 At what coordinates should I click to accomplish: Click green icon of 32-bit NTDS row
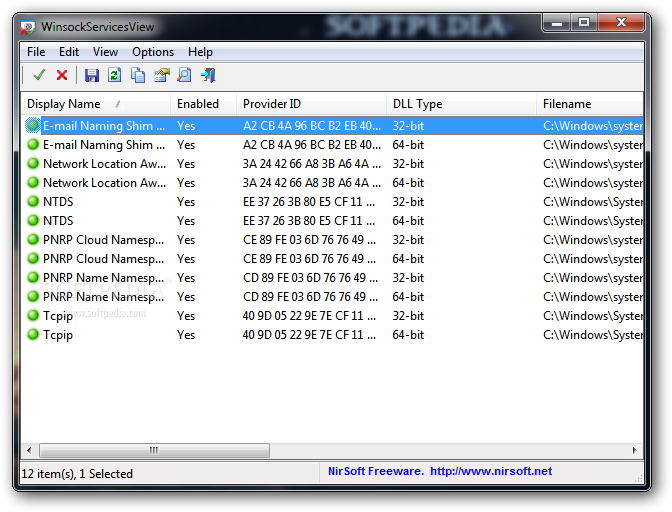pyautogui.click(x=33, y=201)
